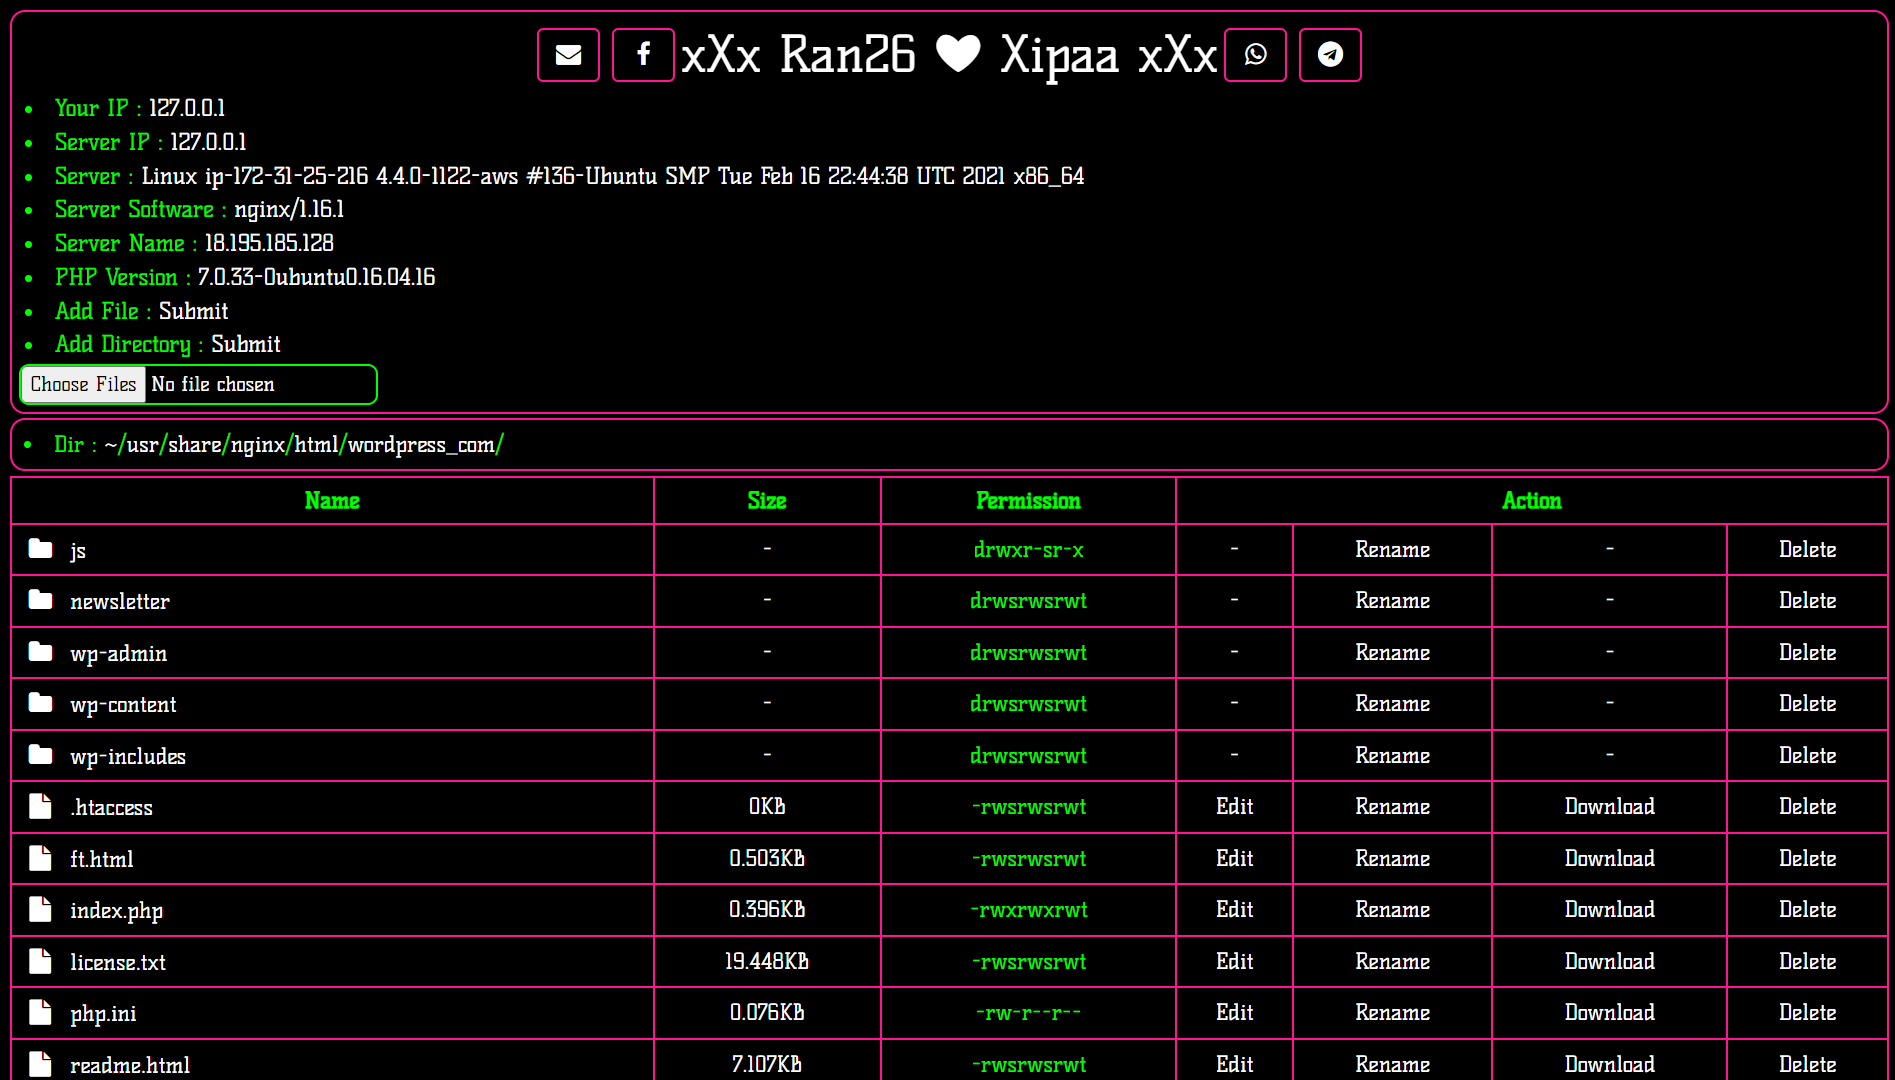The image size is (1895, 1080).
Task: Click Submit next to Add Directory
Action: [x=245, y=345]
